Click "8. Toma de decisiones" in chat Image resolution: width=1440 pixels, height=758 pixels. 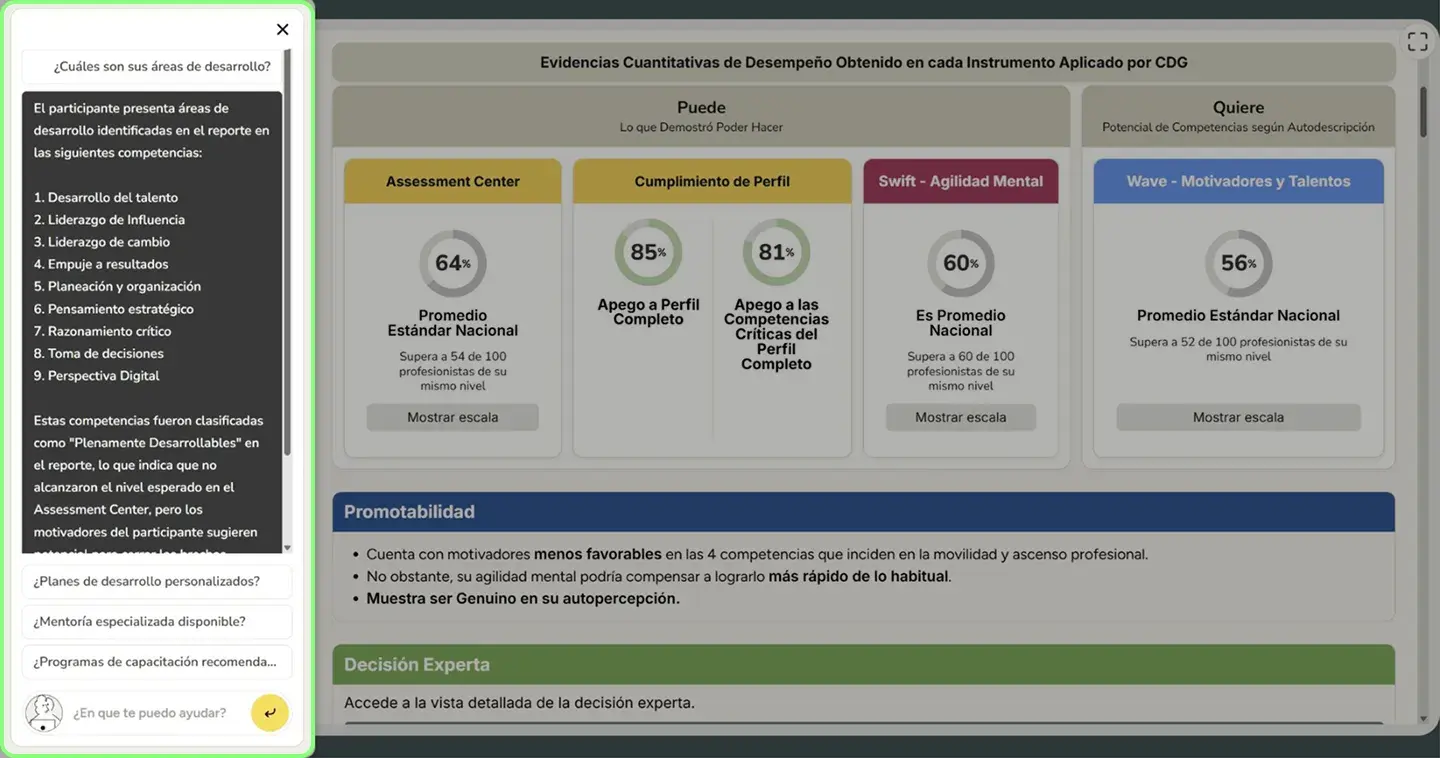pos(99,353)
